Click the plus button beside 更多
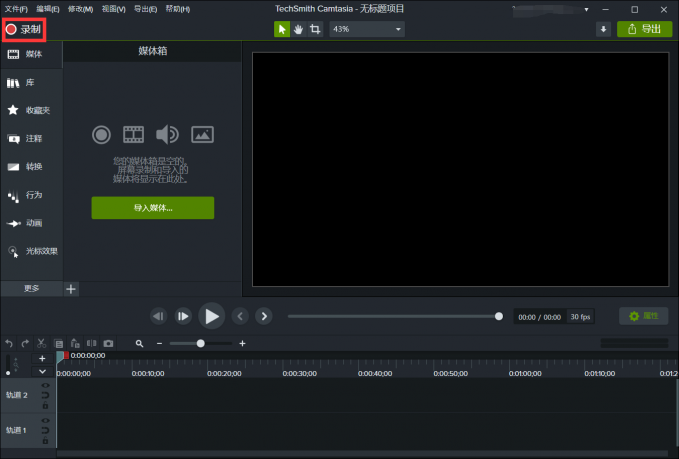Image resolution: width=679 pixels, height=459 pixels. [71, 289]
